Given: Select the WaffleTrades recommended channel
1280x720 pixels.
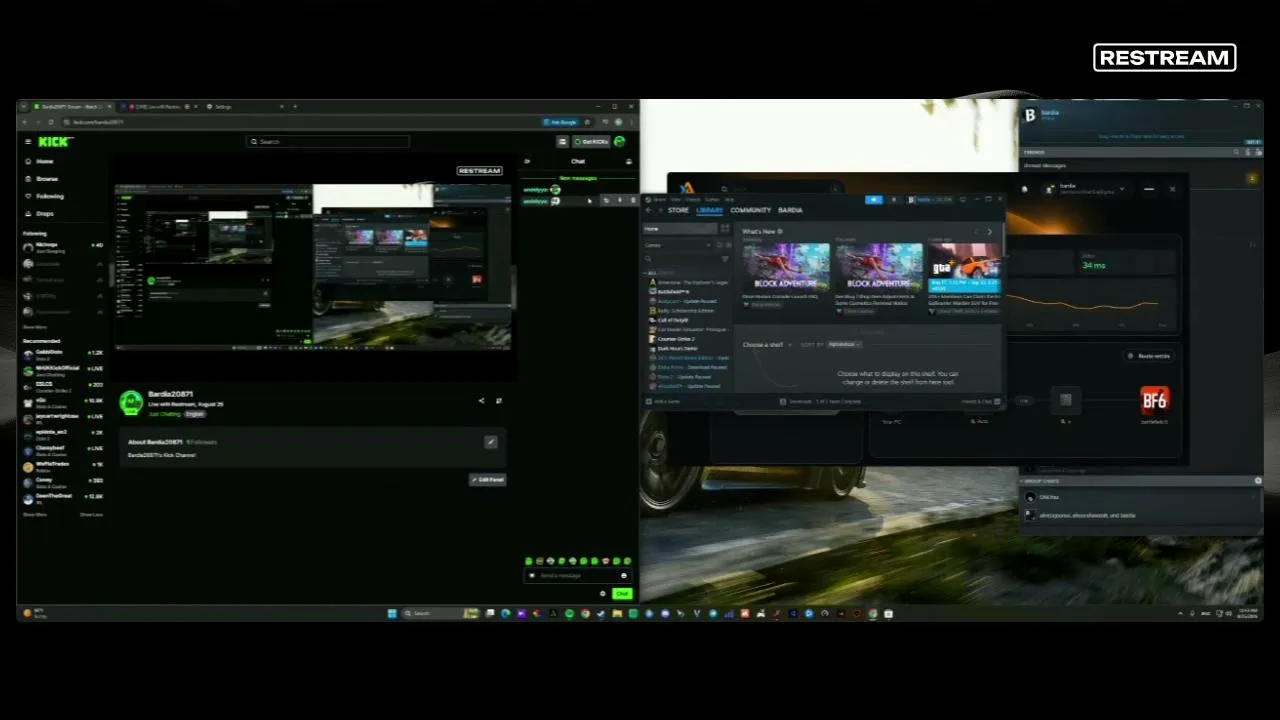Looking at the screenshot, I should point(65,466).
